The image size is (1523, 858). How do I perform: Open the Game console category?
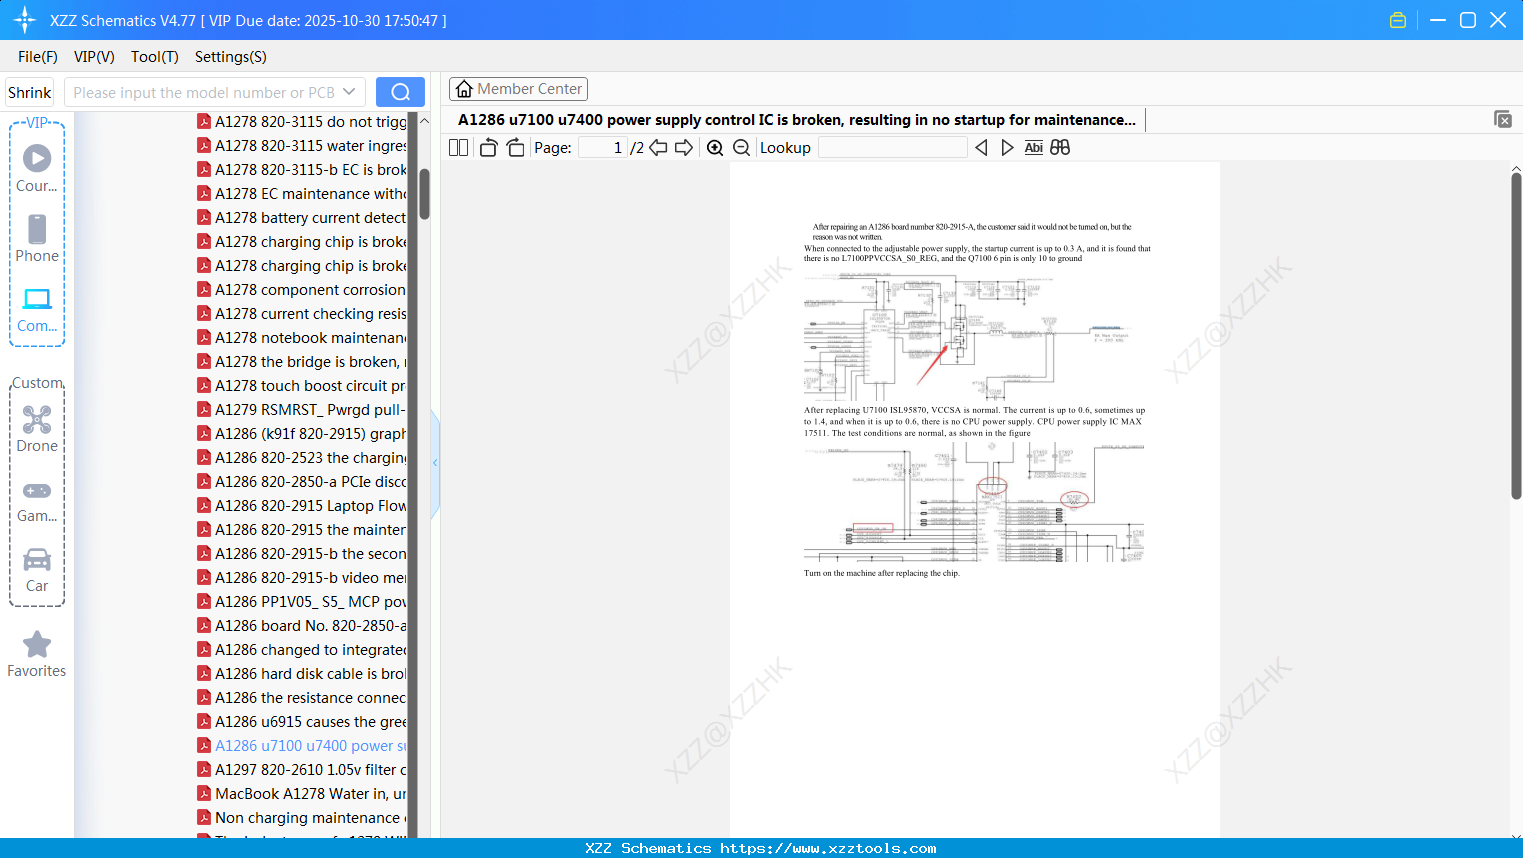(37, 500)
